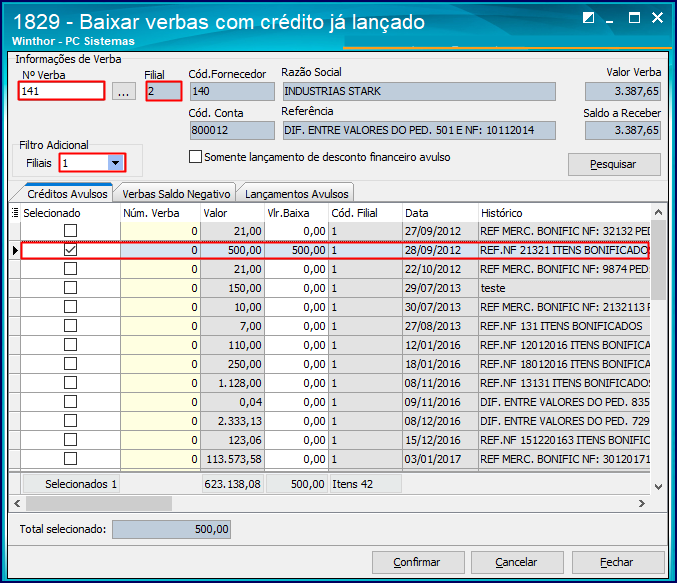Check the row dated 27/09/2012

70,231
